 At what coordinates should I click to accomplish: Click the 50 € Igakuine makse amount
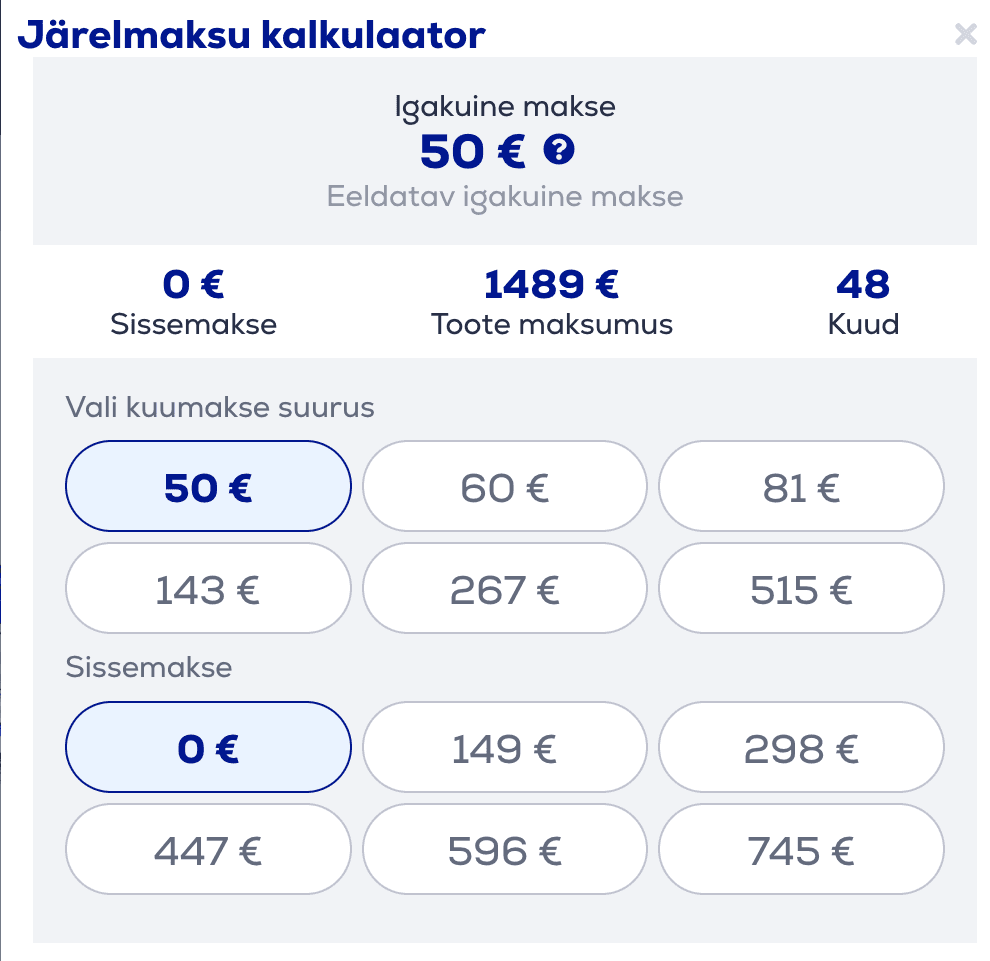pos(472,152)
